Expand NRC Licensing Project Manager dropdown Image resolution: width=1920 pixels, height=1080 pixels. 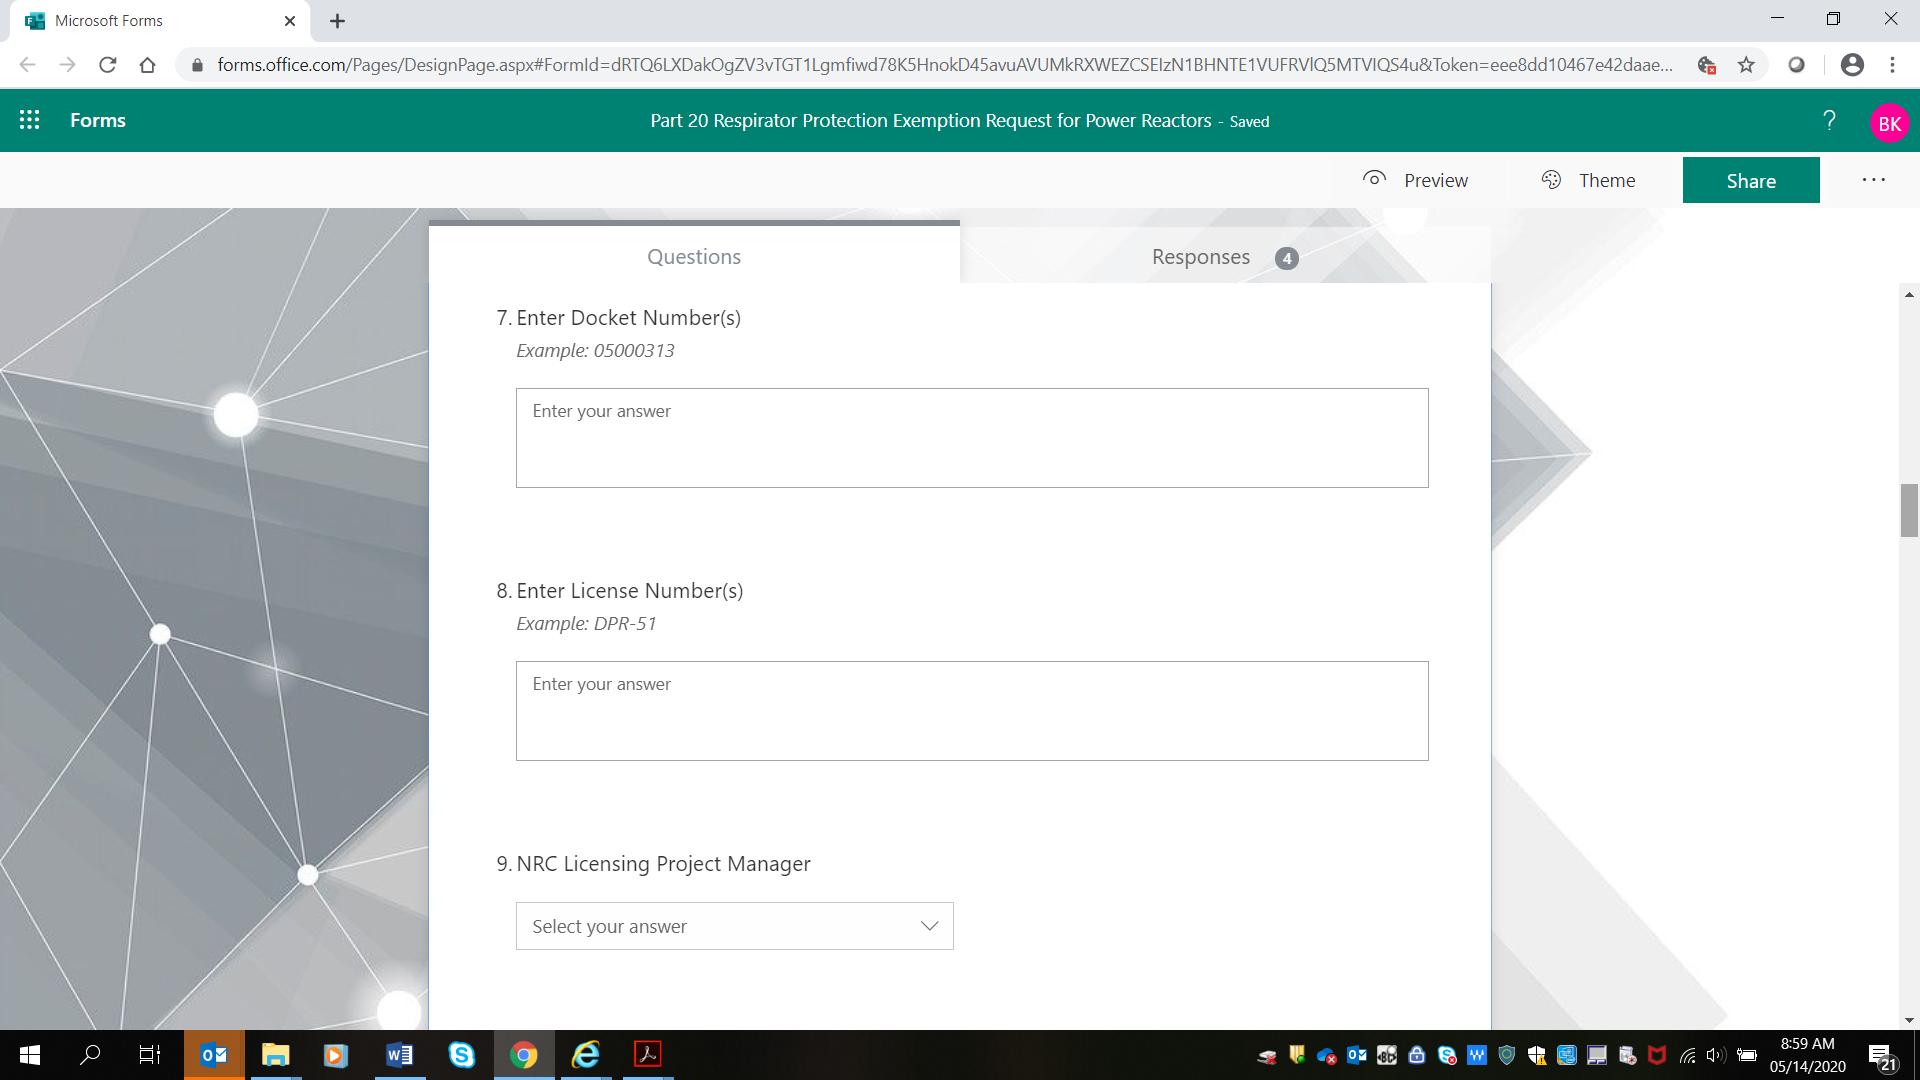734,926
